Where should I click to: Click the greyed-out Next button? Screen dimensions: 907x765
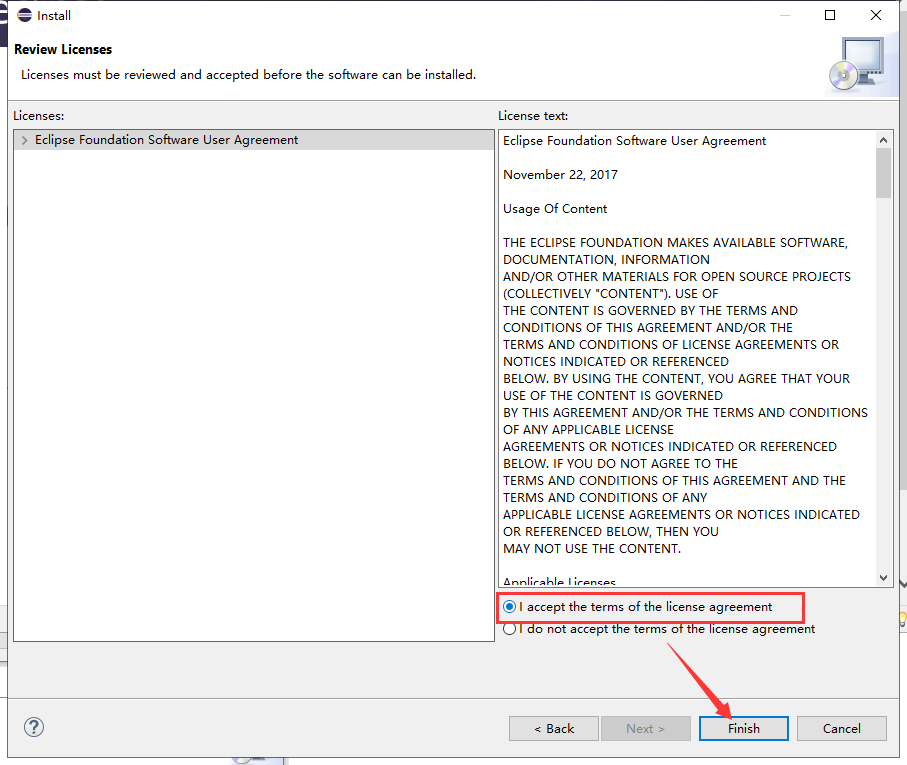point(645,728)
